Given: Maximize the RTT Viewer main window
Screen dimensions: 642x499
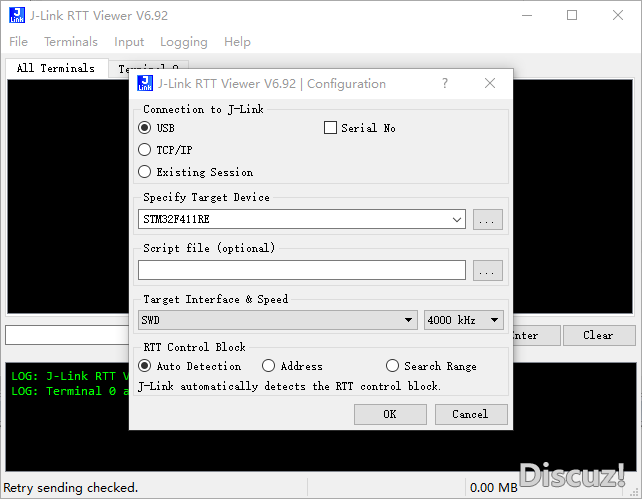Looking at the screenshot, I should (572, 16).
